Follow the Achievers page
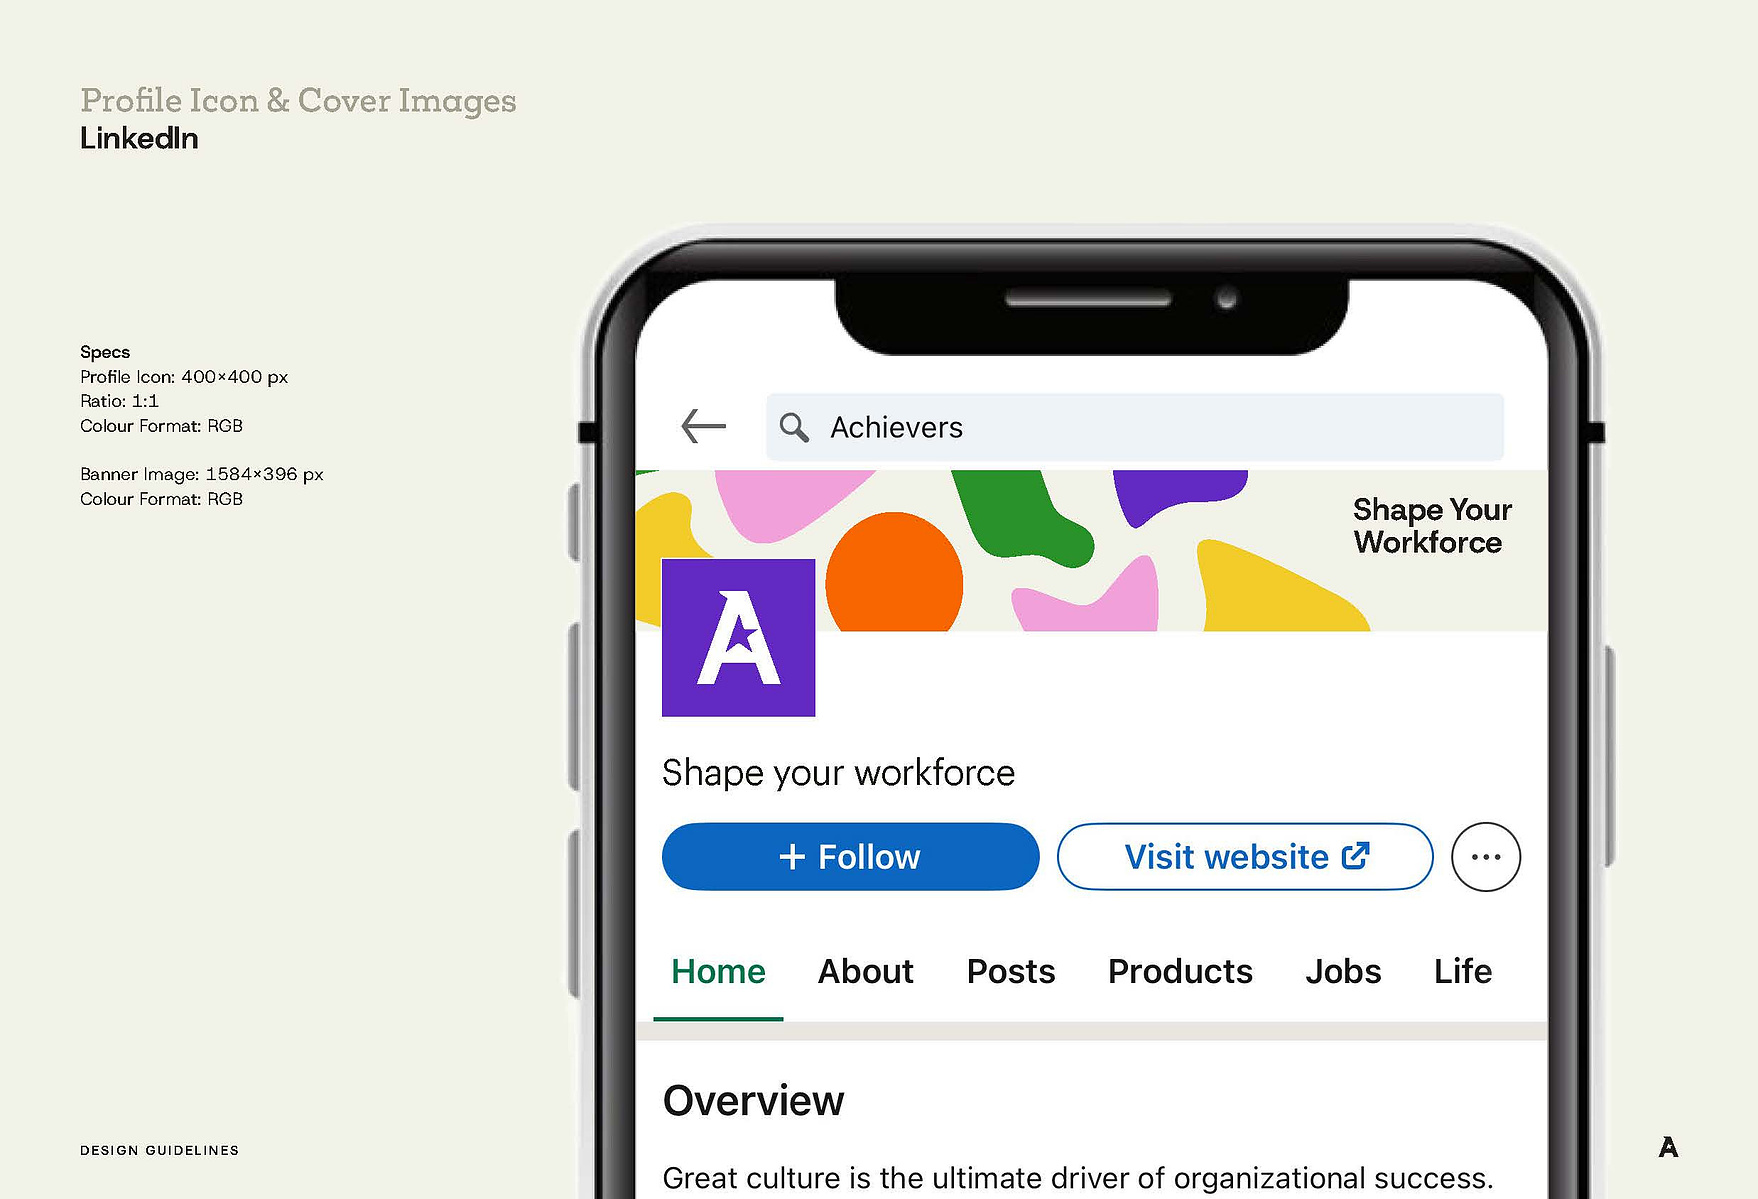This screenshot has height=1199, width=1758. pyautogui.click(x=850, y=857)
